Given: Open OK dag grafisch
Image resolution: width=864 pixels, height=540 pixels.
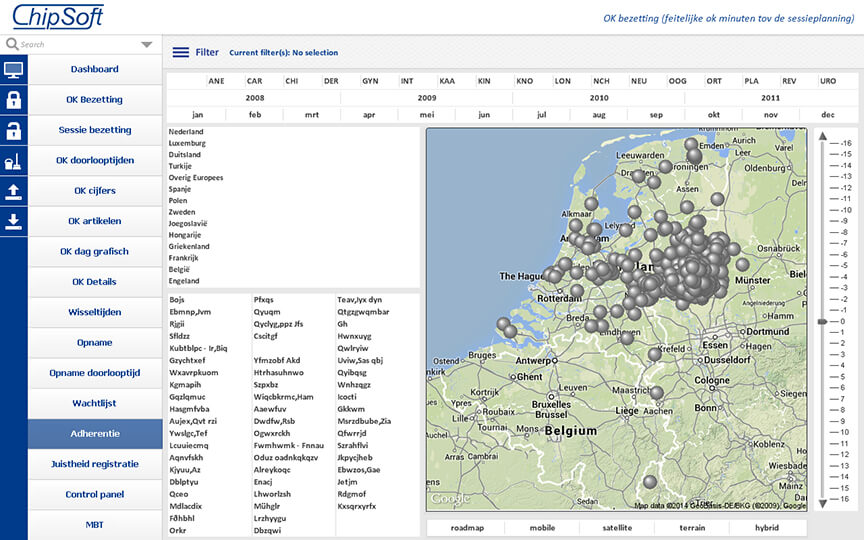Looking at the screenshot, I should (95, 251).
